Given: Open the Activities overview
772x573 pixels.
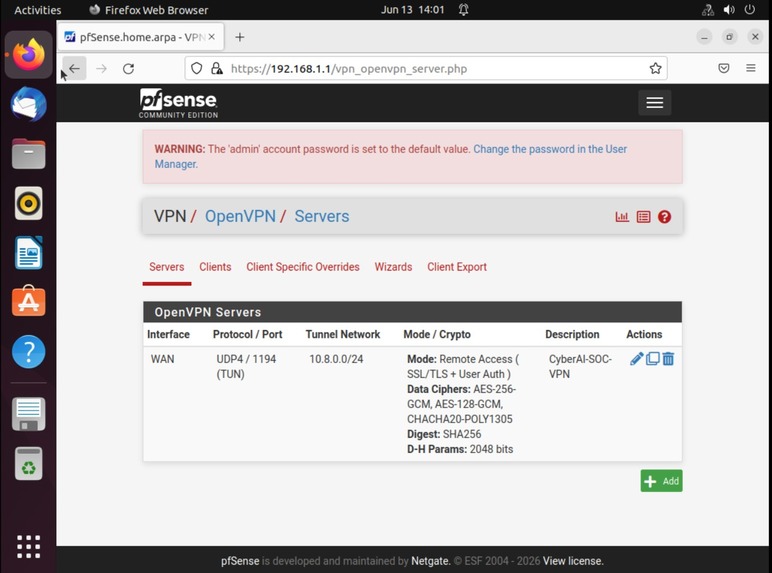Looking at the screenshot, I should pyautogui.click(x=37, y=10).
